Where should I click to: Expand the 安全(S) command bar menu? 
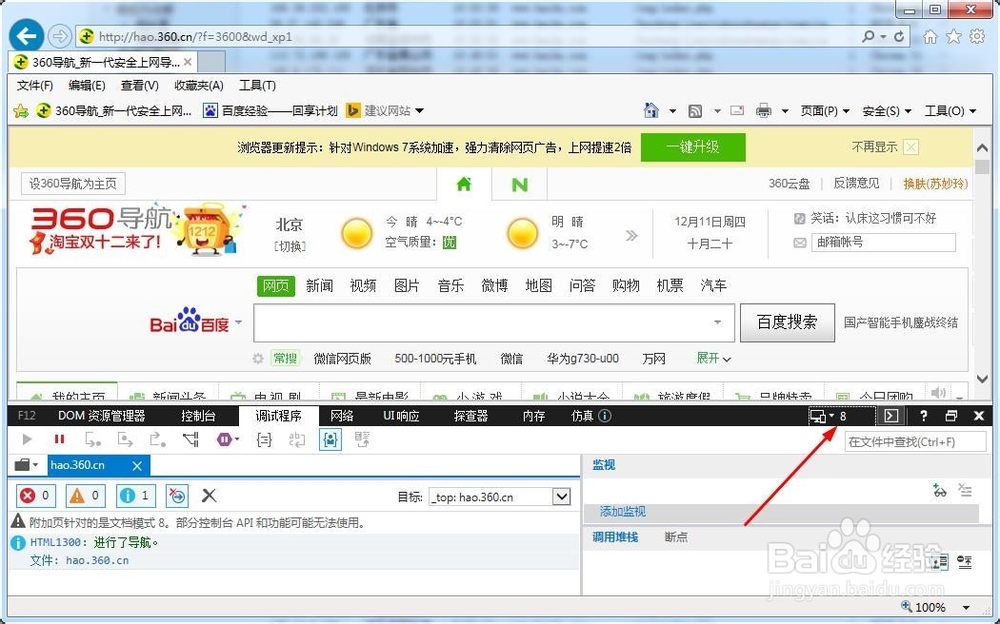(886, 111)
